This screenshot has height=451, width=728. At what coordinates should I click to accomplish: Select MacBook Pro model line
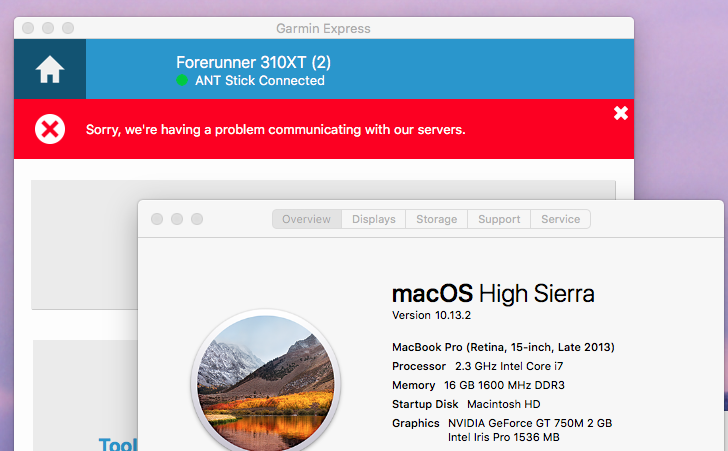click(503, 347)
